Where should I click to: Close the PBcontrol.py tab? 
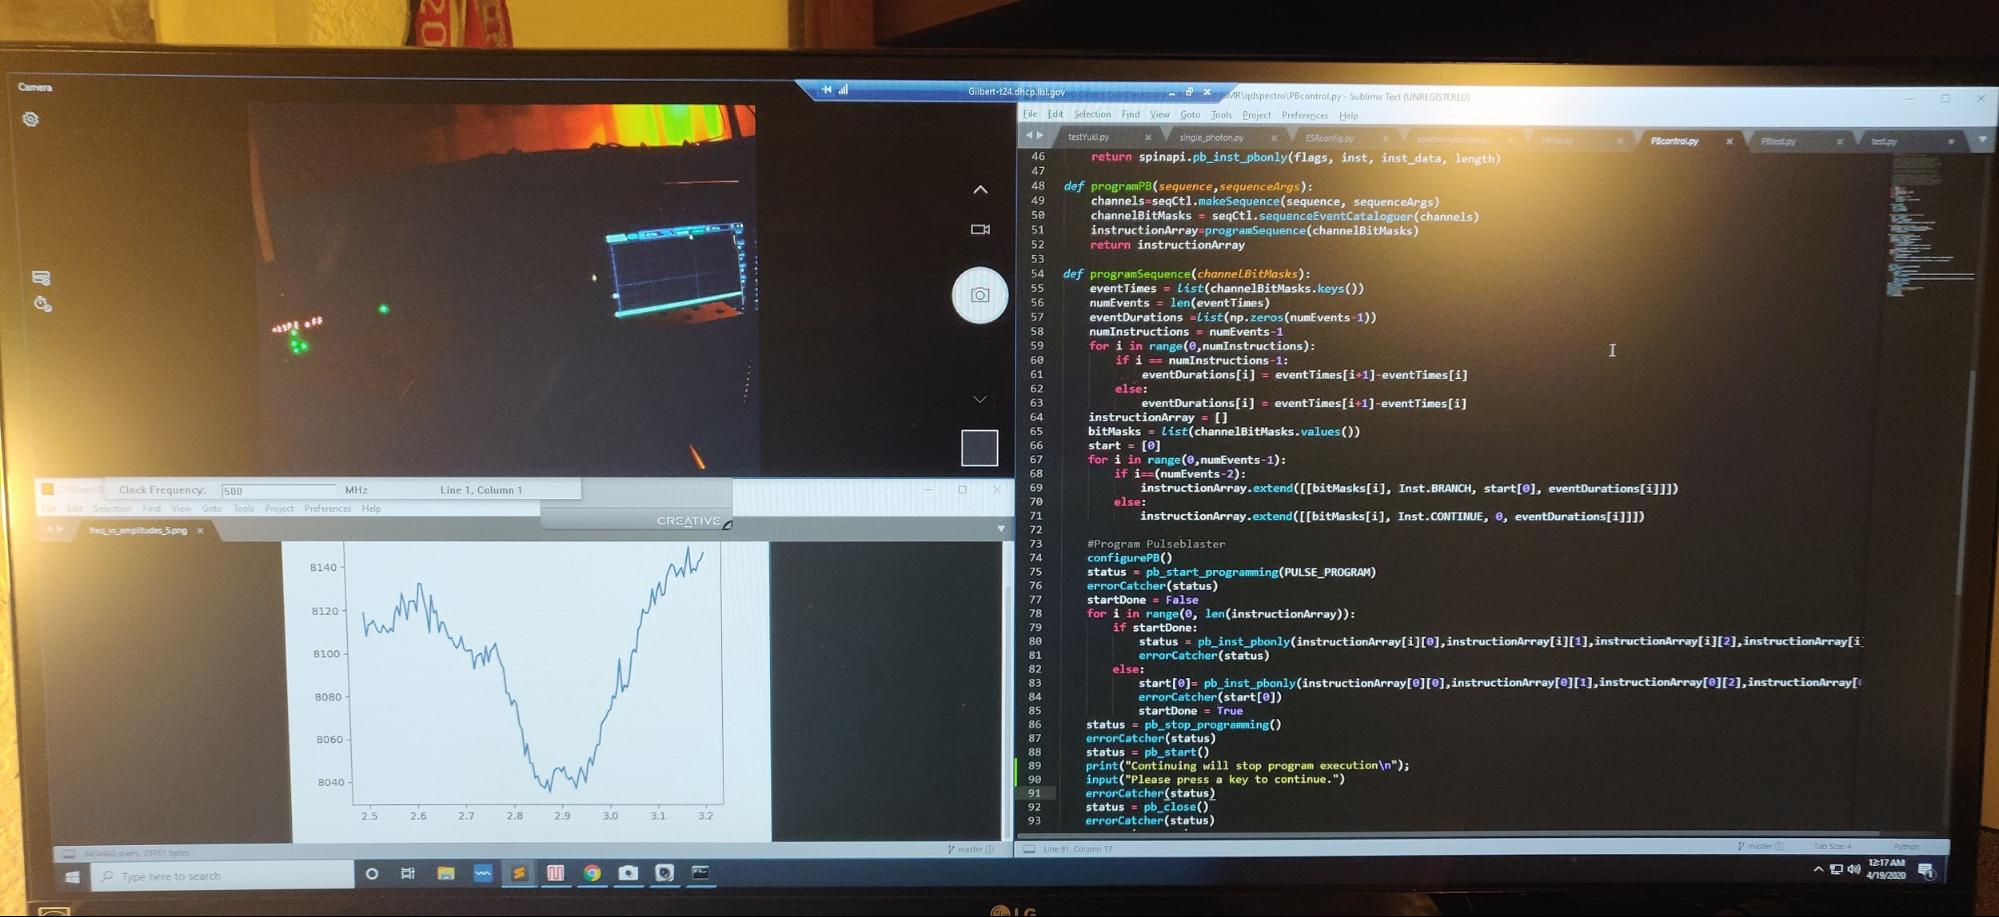click(1729, 142)
